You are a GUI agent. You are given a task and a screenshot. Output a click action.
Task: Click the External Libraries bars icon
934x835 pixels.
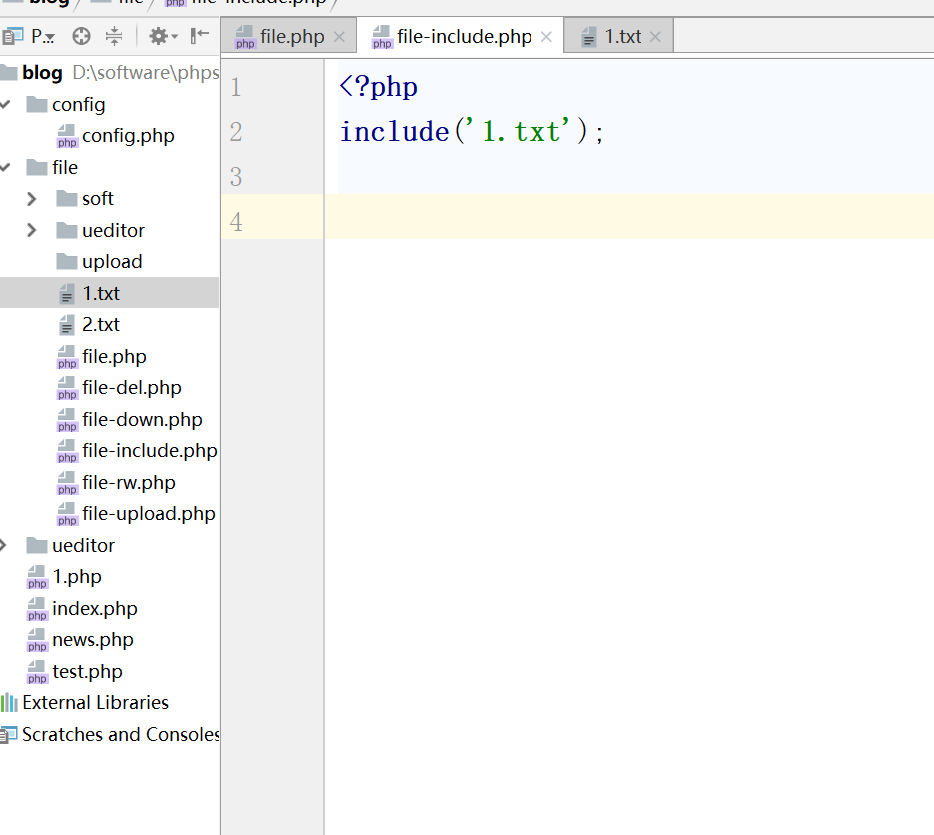[9, 703]
